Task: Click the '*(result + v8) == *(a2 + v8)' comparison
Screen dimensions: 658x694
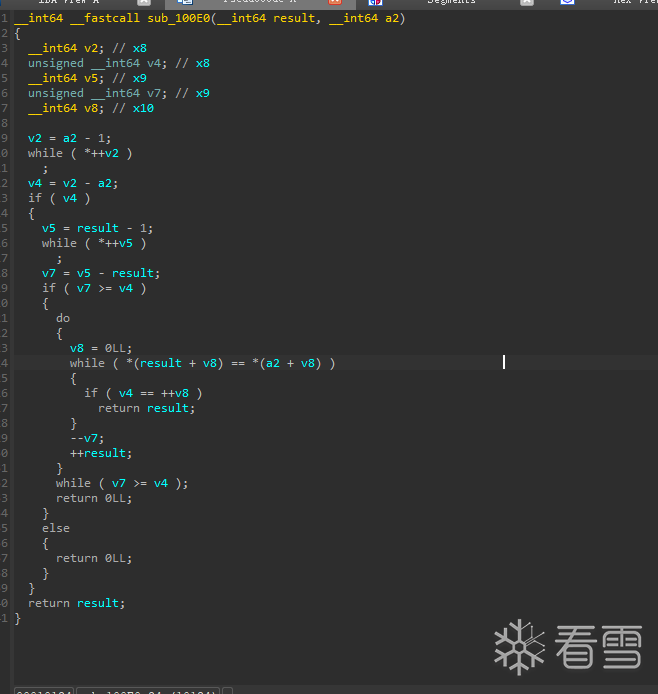Action: pyautogui.click(x=223, y=363)
